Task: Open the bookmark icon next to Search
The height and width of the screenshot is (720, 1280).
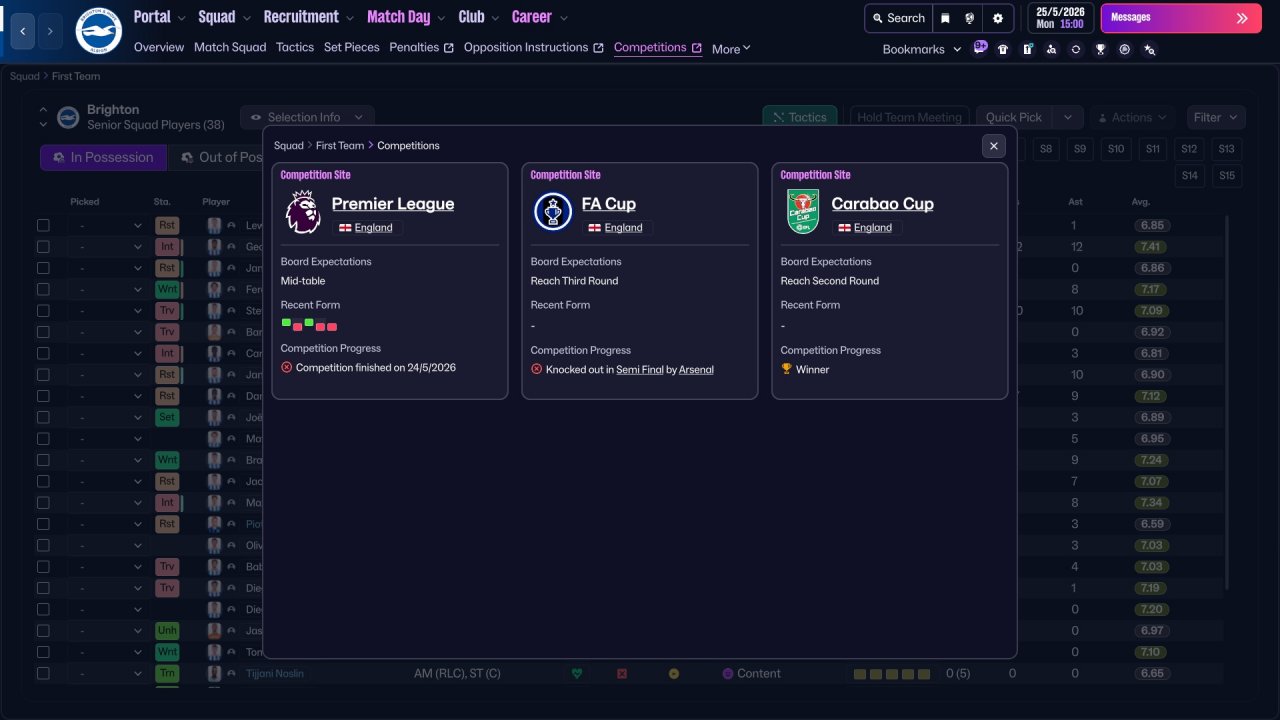Action: click(x=945, y=18)
